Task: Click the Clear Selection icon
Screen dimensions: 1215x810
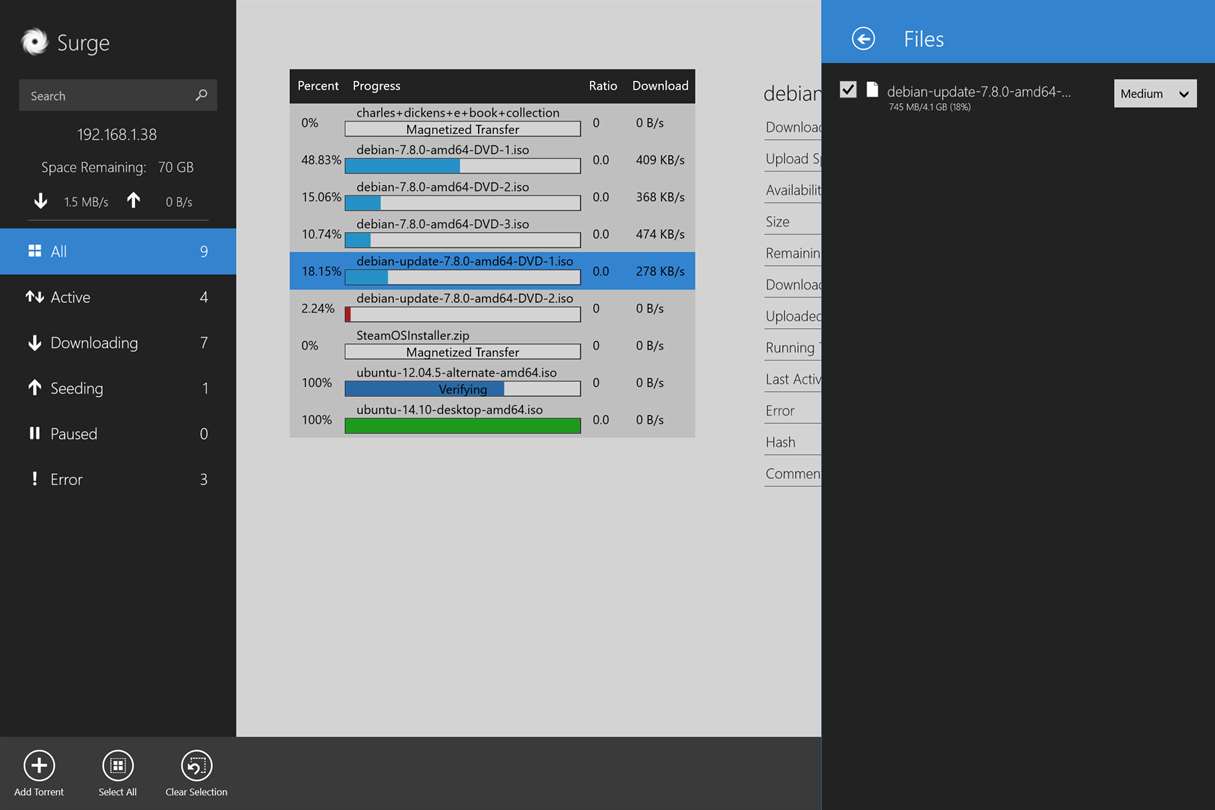Action: (197, 766)
